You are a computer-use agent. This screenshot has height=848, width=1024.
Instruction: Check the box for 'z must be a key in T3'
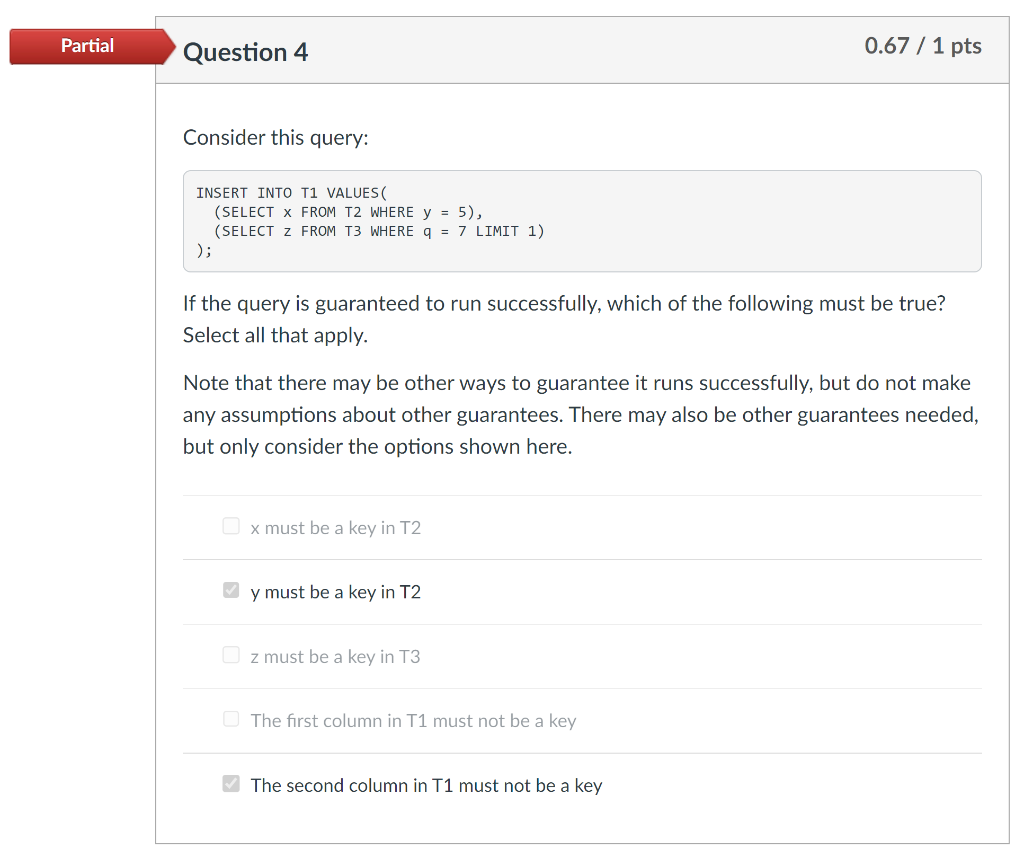tap(231, 655)
